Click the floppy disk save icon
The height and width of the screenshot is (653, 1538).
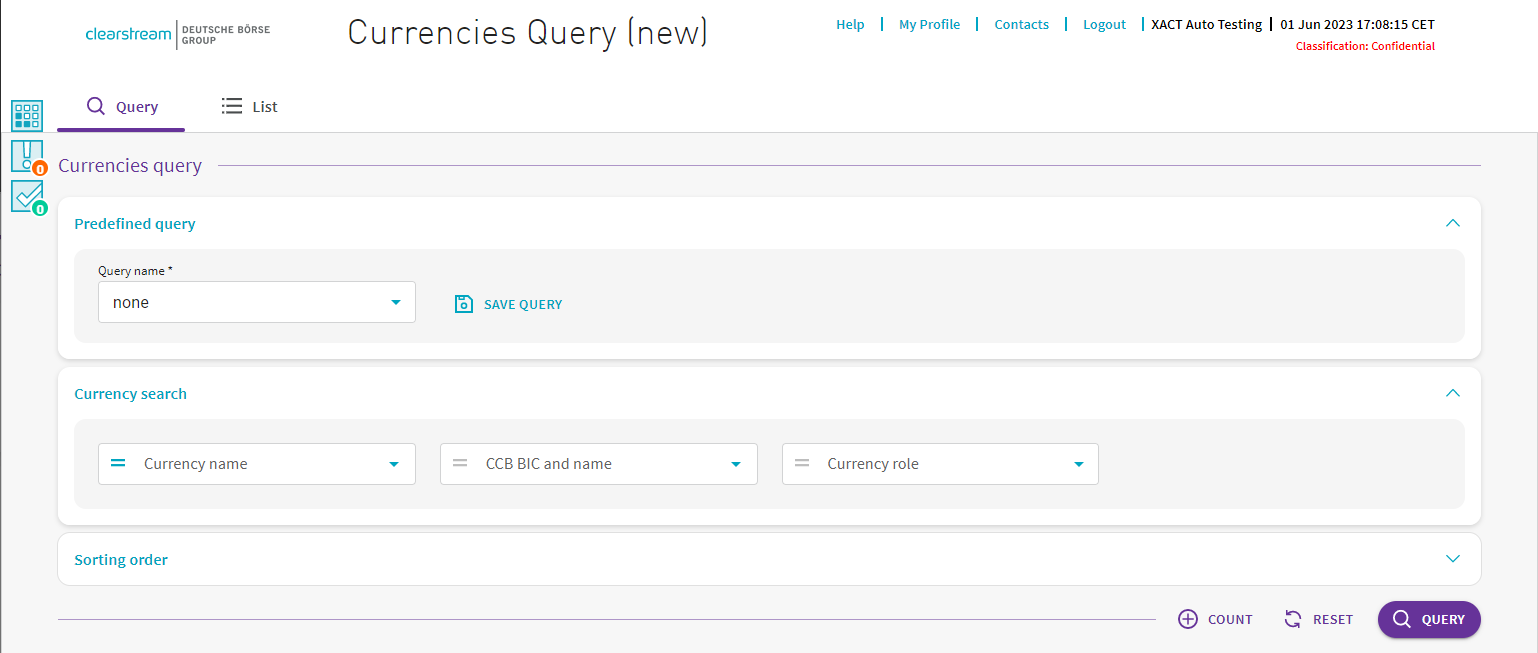[464, 304]
